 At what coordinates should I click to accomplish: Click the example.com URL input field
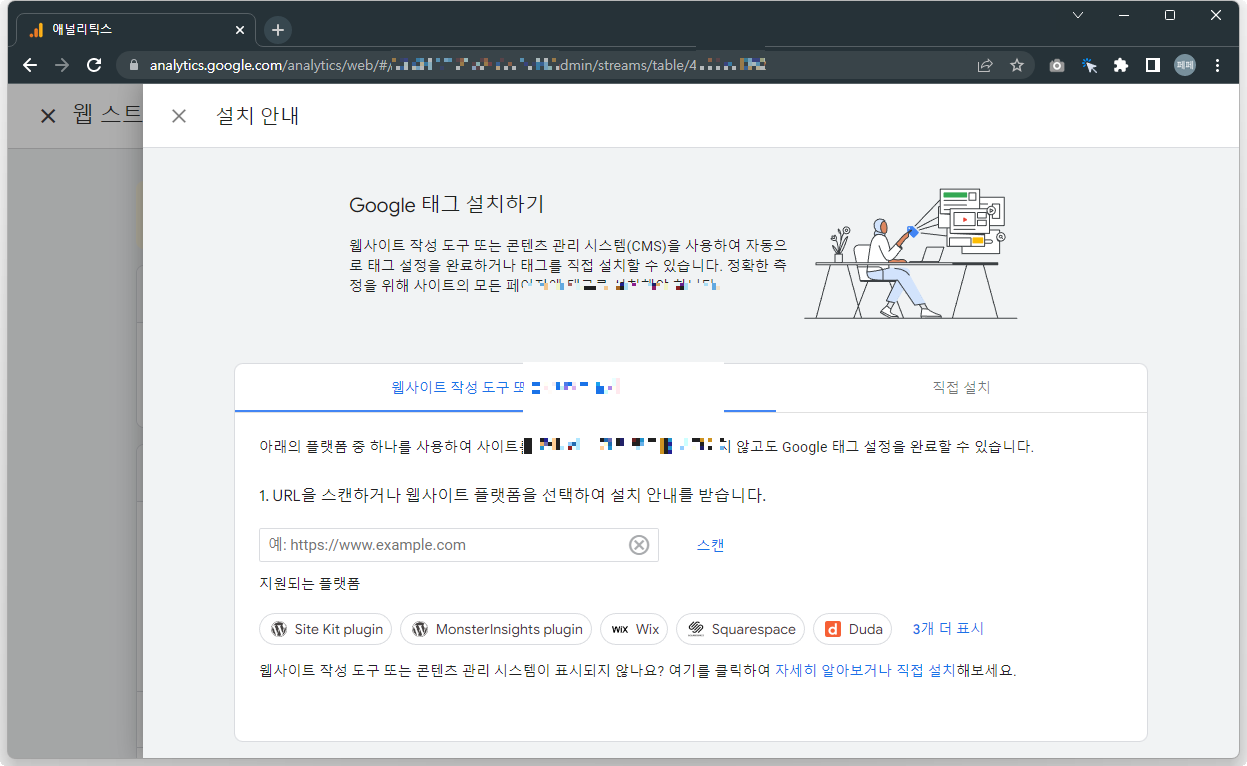[x=450, y=544]
